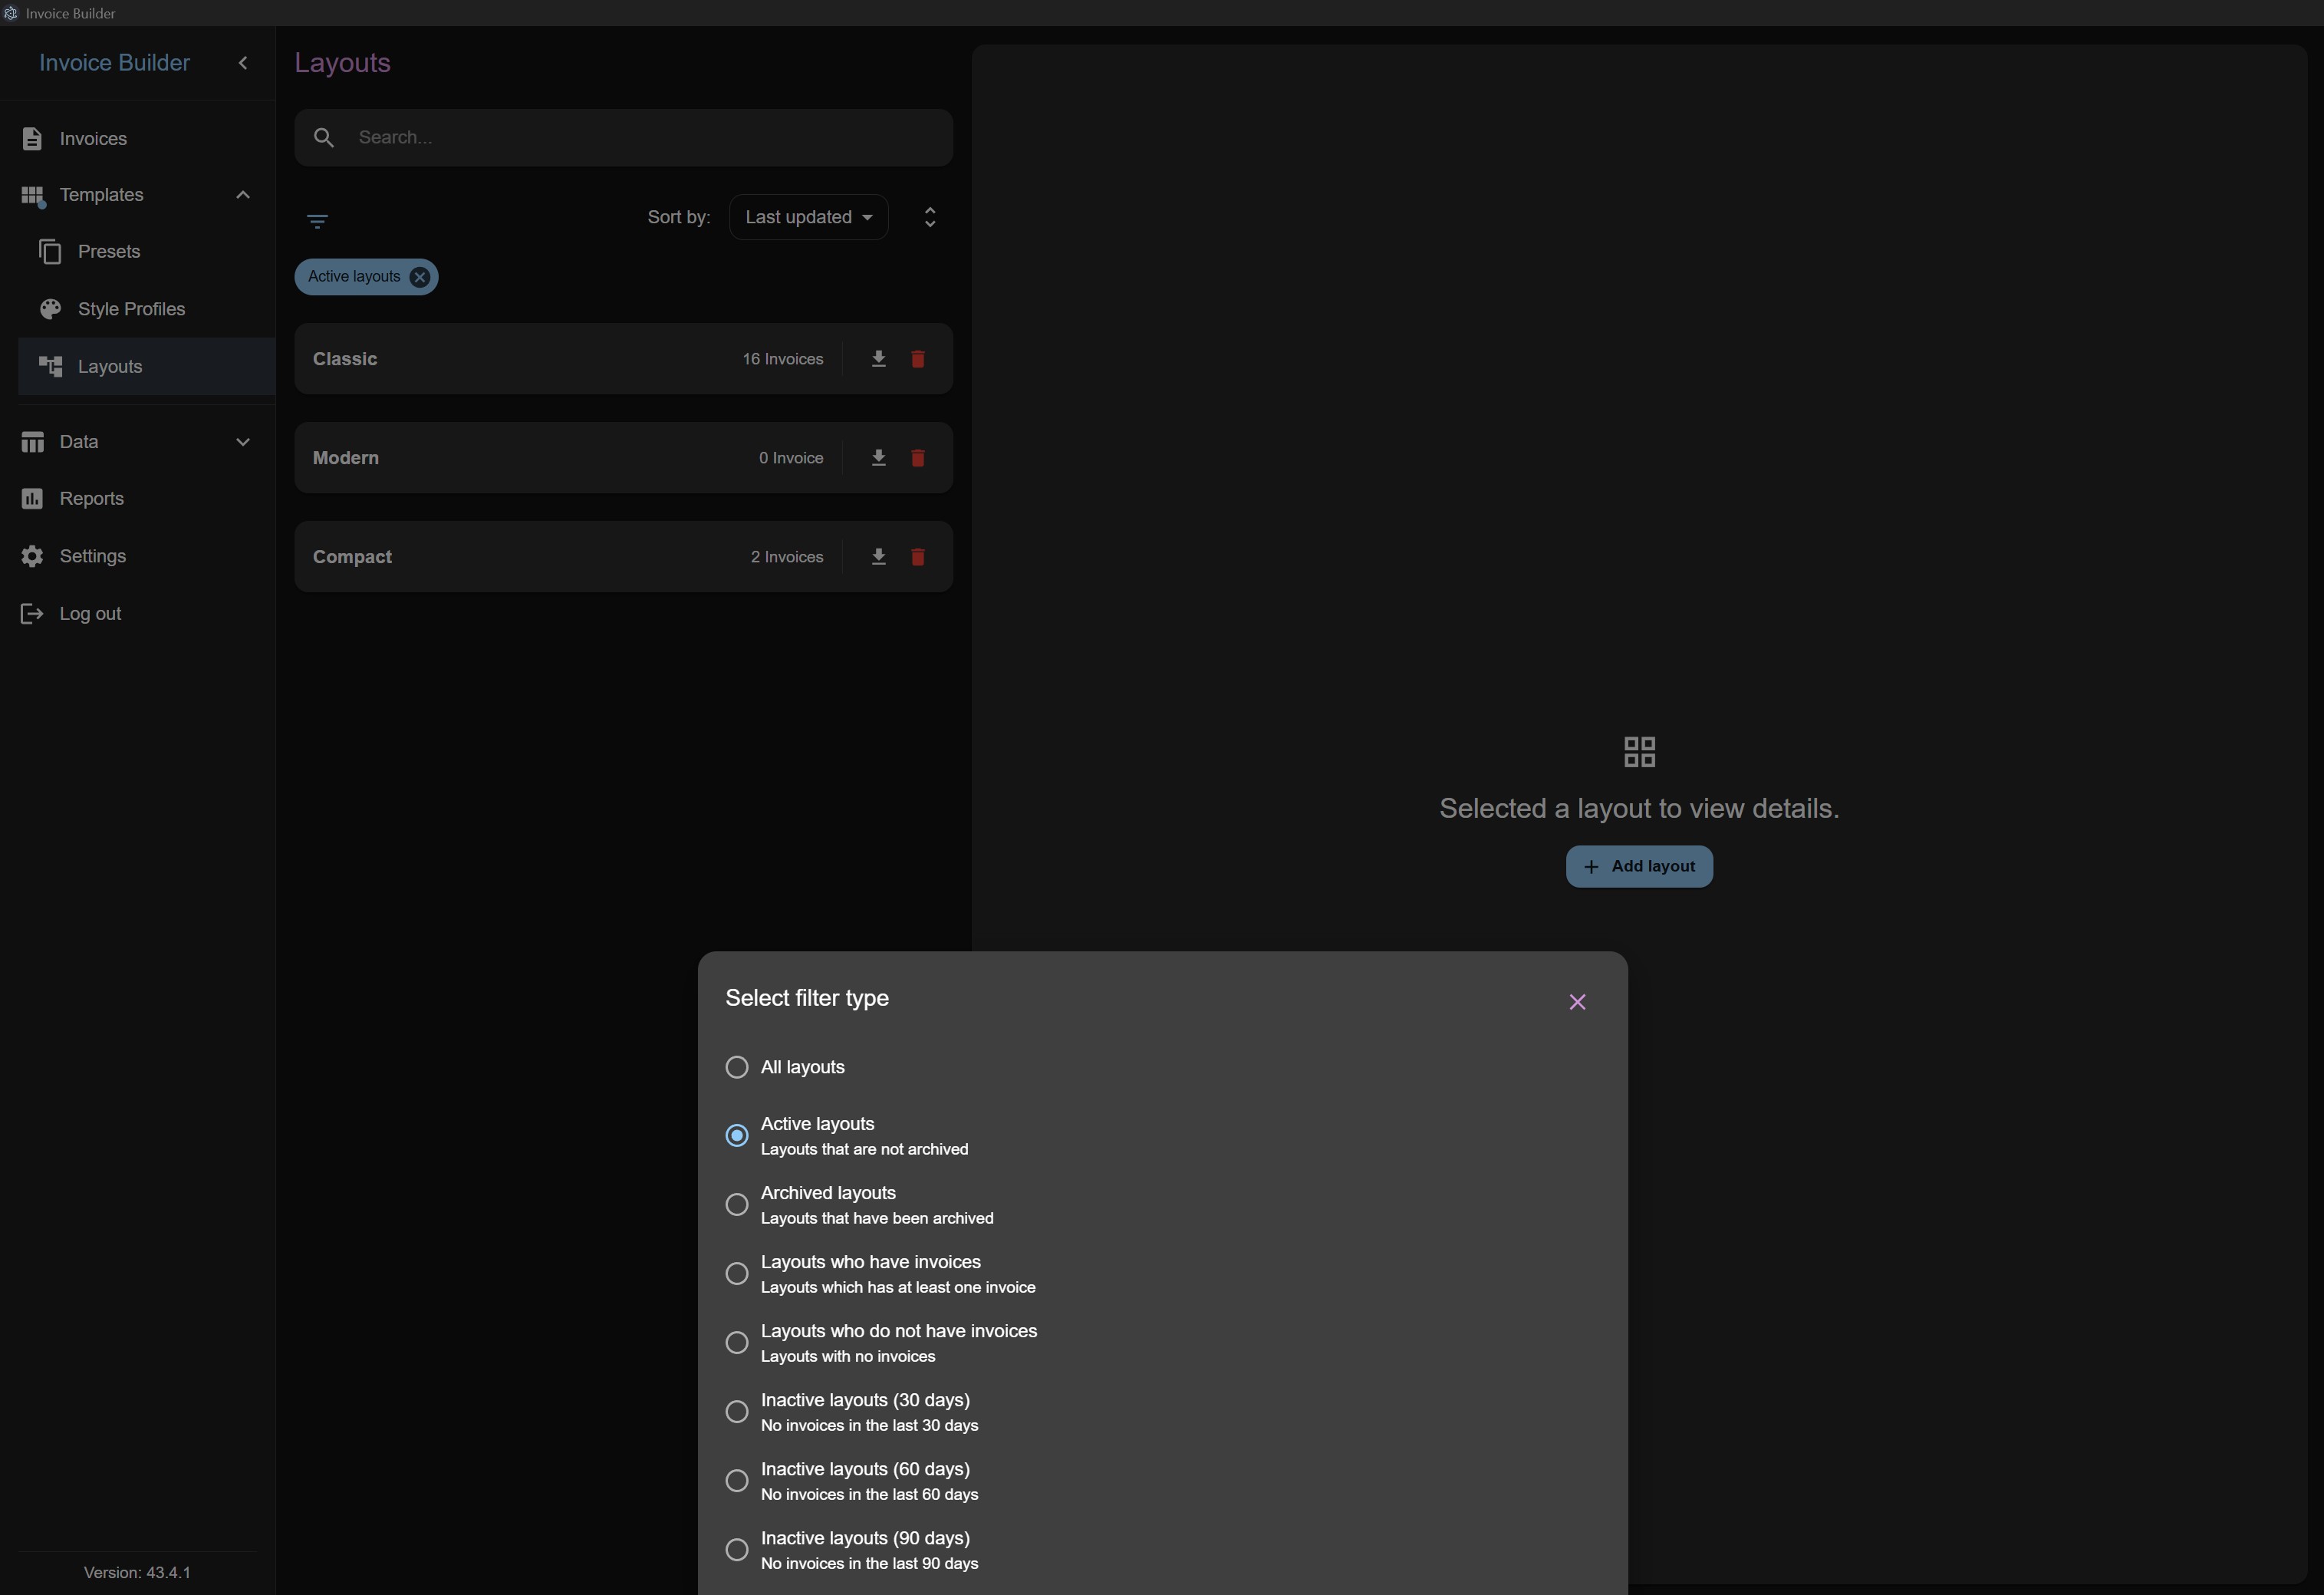Delete the Compact layout
The height and width of the screenshot is (1595, 2324).
coord(918,557)
